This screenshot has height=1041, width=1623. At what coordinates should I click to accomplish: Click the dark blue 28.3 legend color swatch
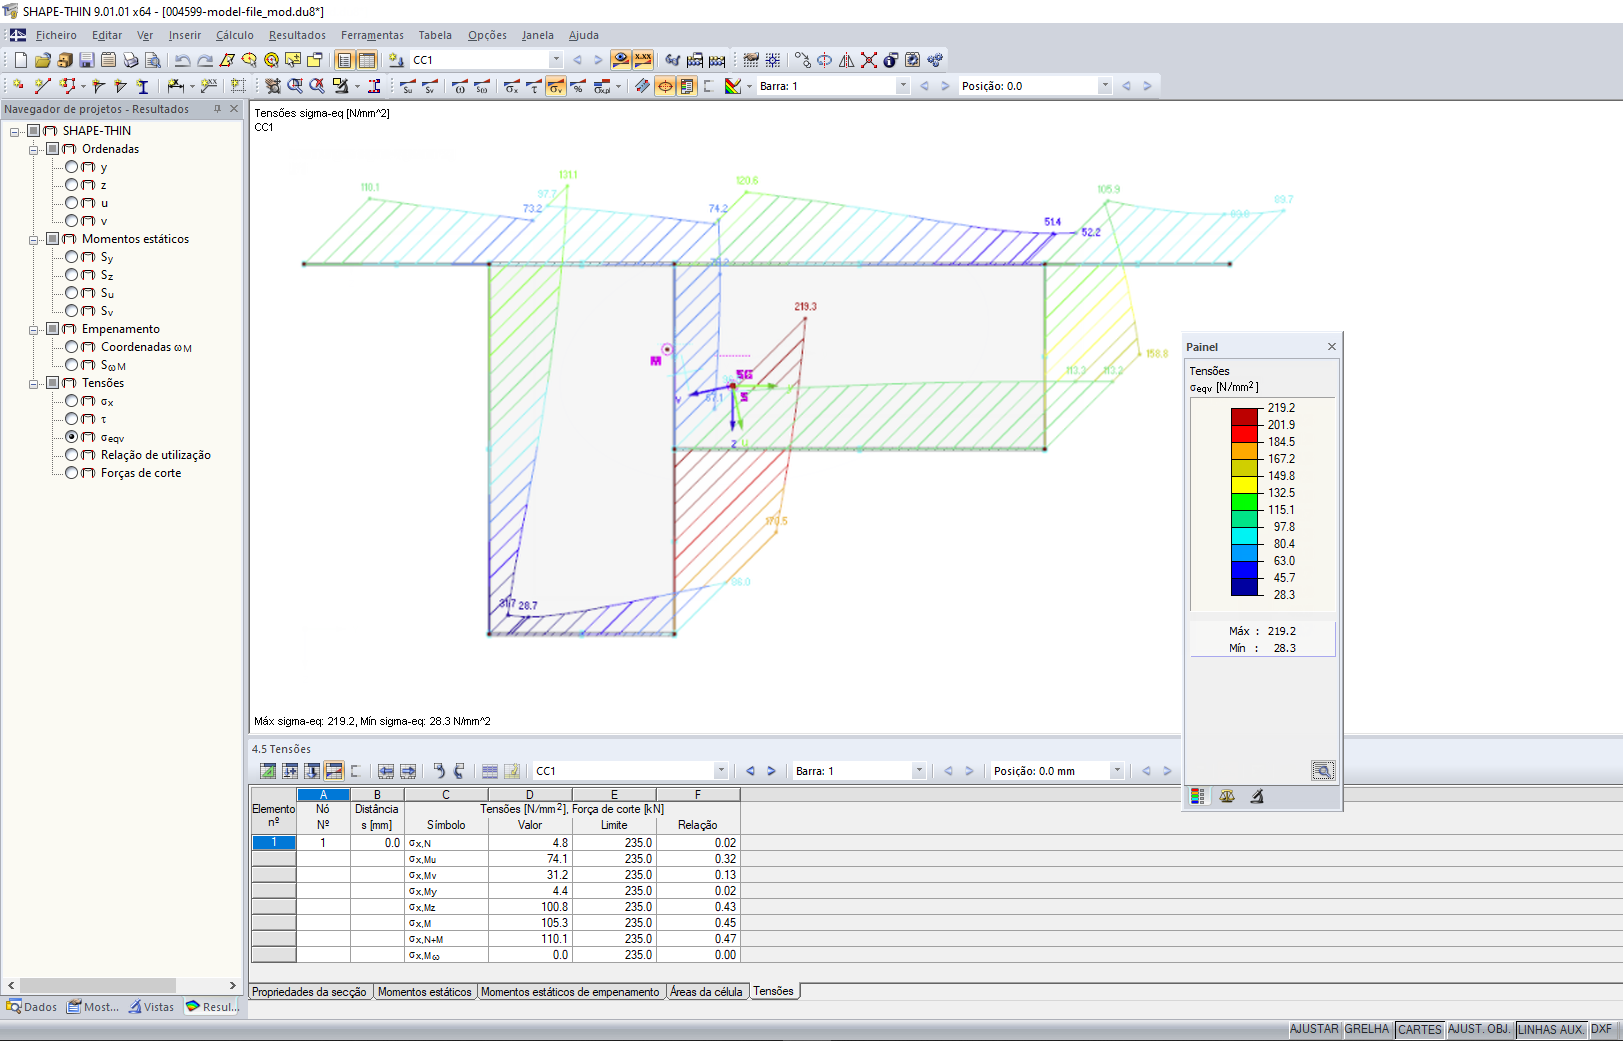pos(1245,587)
